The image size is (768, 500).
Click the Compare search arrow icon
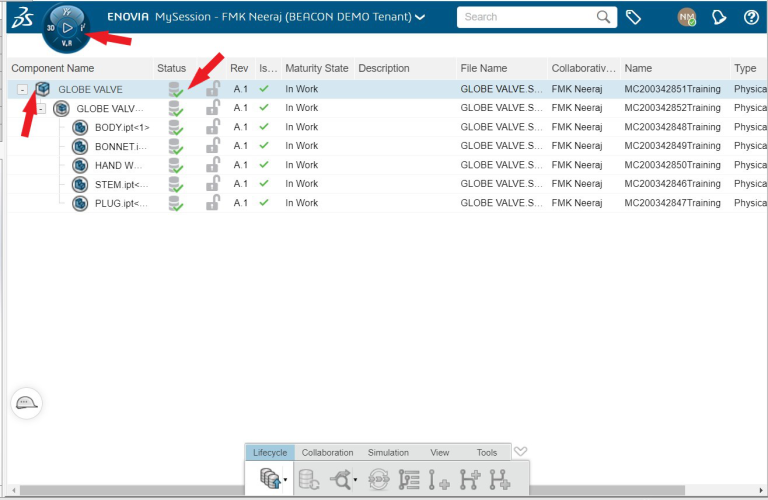[340, 479]
